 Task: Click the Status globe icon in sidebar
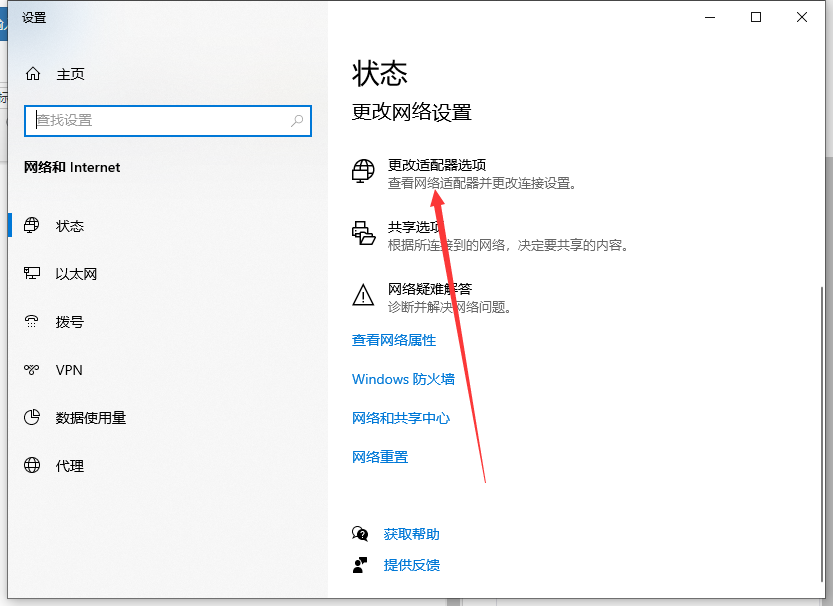32,226
